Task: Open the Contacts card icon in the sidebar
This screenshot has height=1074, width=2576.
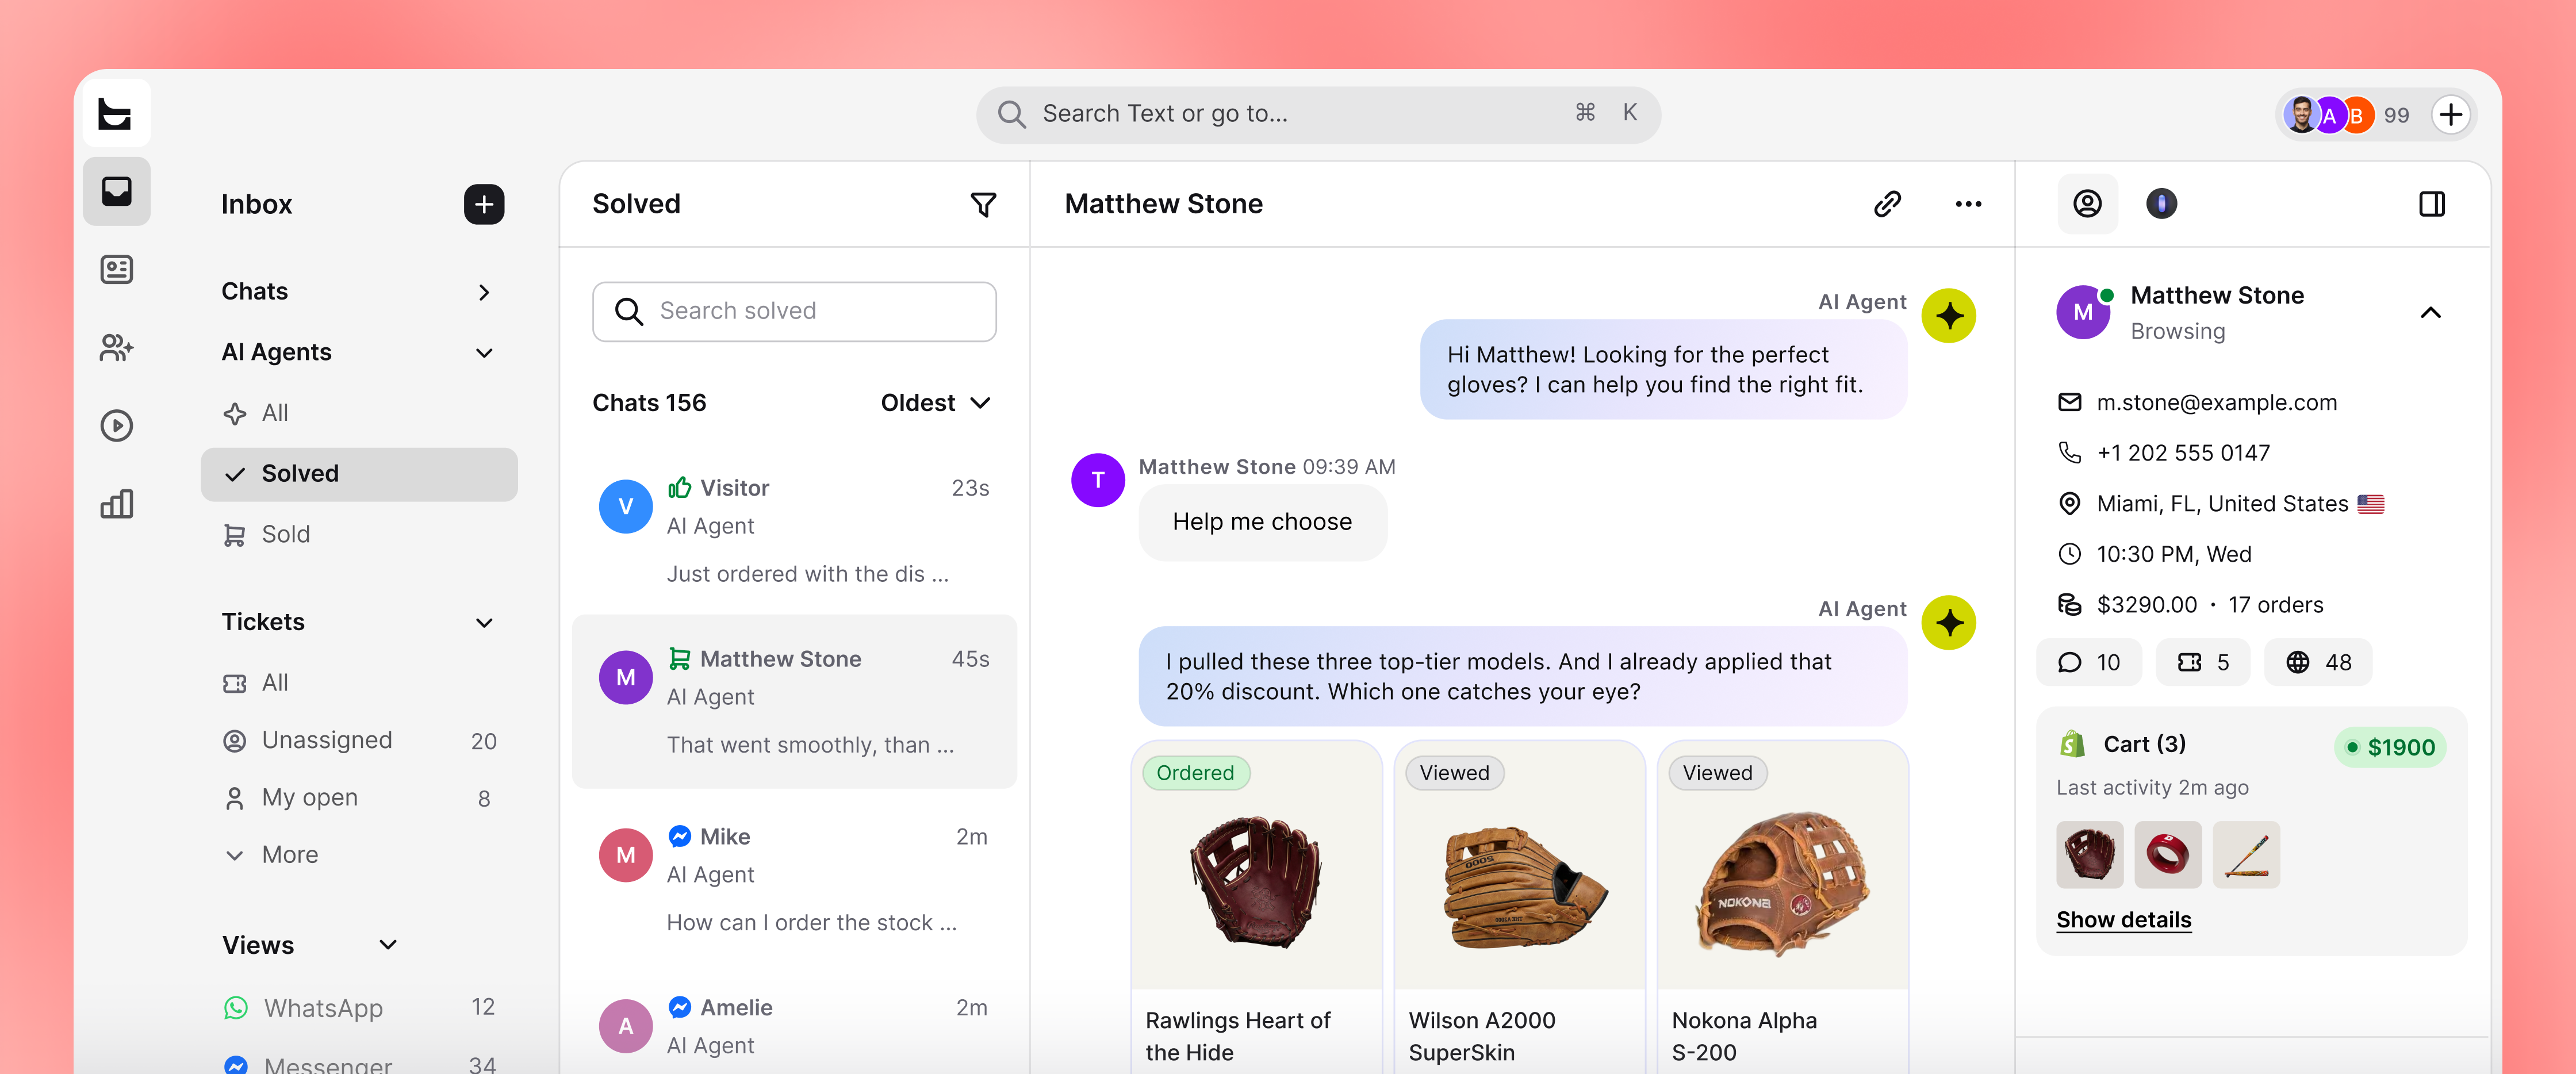Action: coord(116,269)
